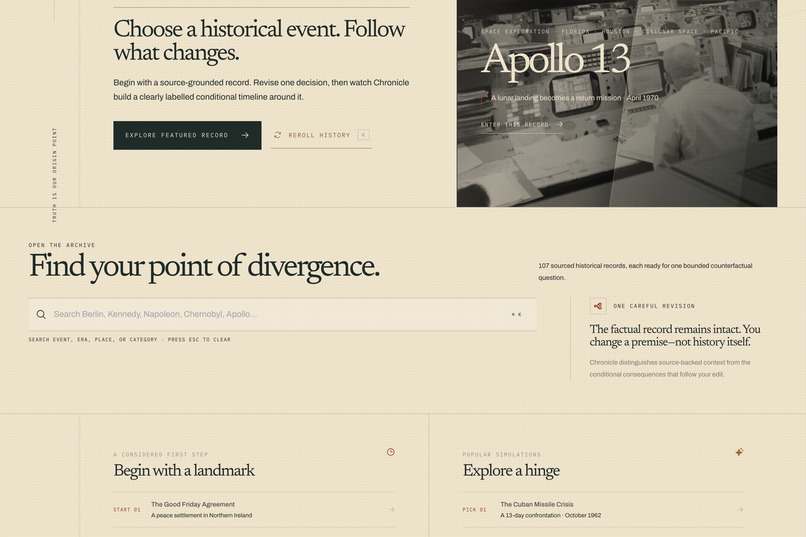
Task: Click the keyboard shortcut badge next to Reroll History
Action: pos(363,135)
